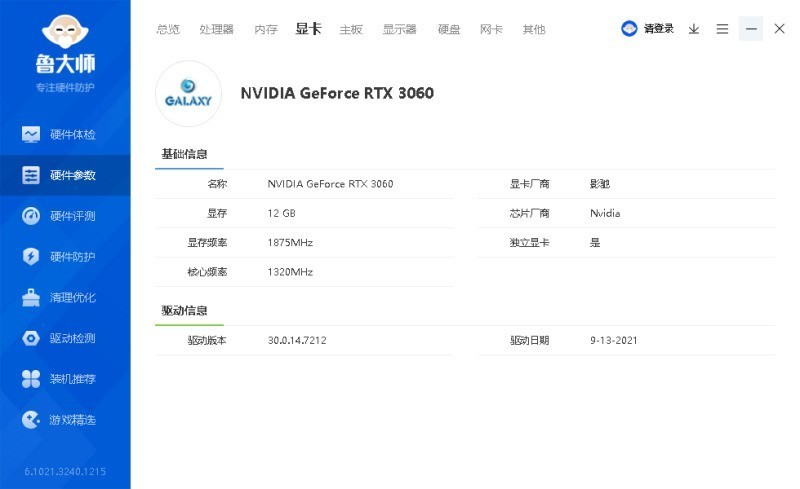Switch to the 内存 tab
The image size is (800, 489).
click(x=266, y=30)
